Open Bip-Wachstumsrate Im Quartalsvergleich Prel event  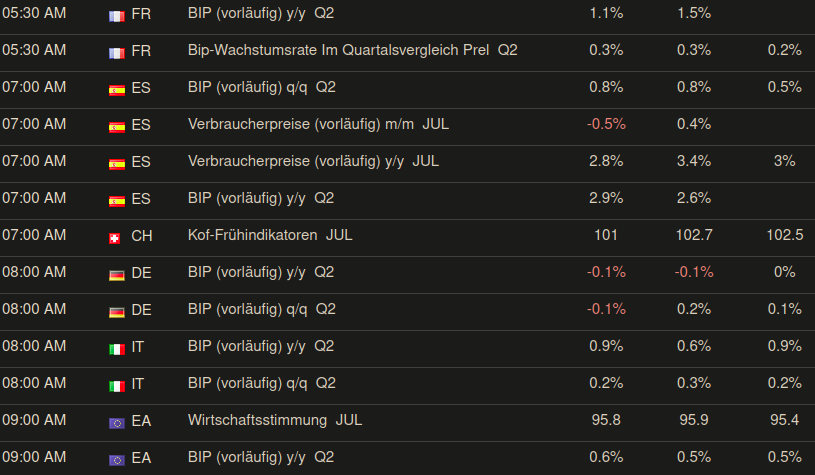(x=352, y=50)
